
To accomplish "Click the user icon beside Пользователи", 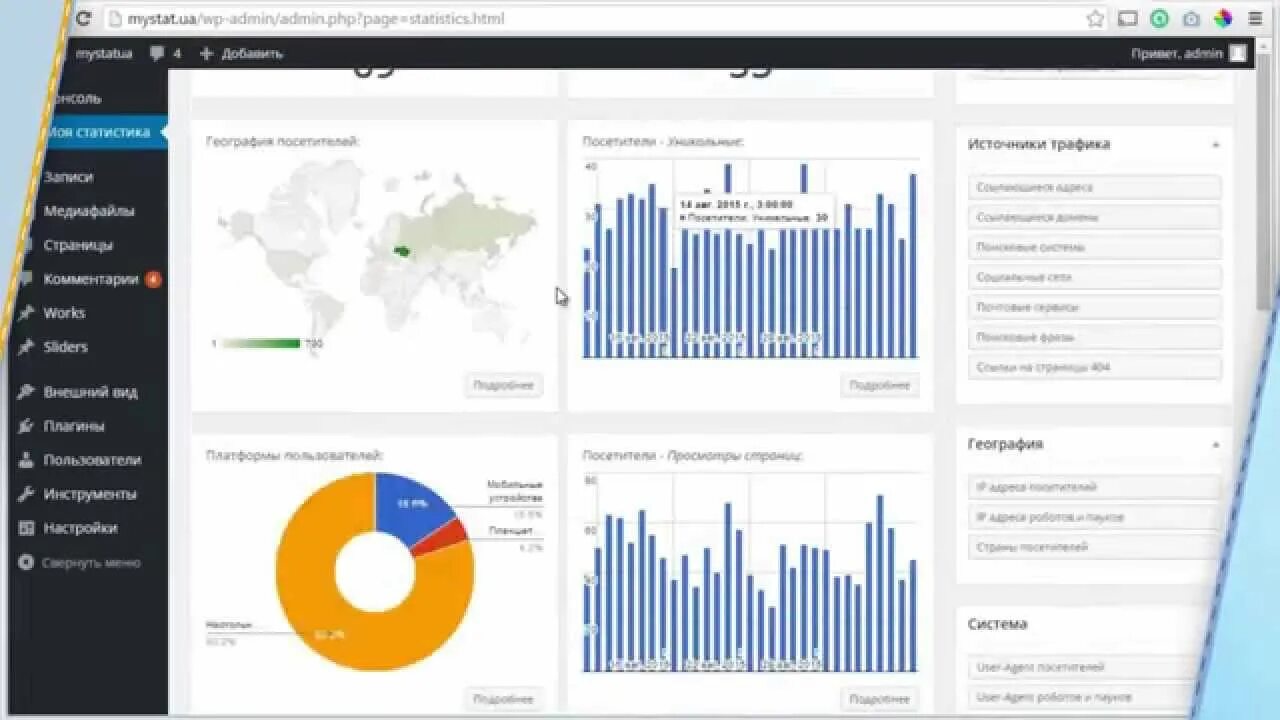I will tap(26, 460).
